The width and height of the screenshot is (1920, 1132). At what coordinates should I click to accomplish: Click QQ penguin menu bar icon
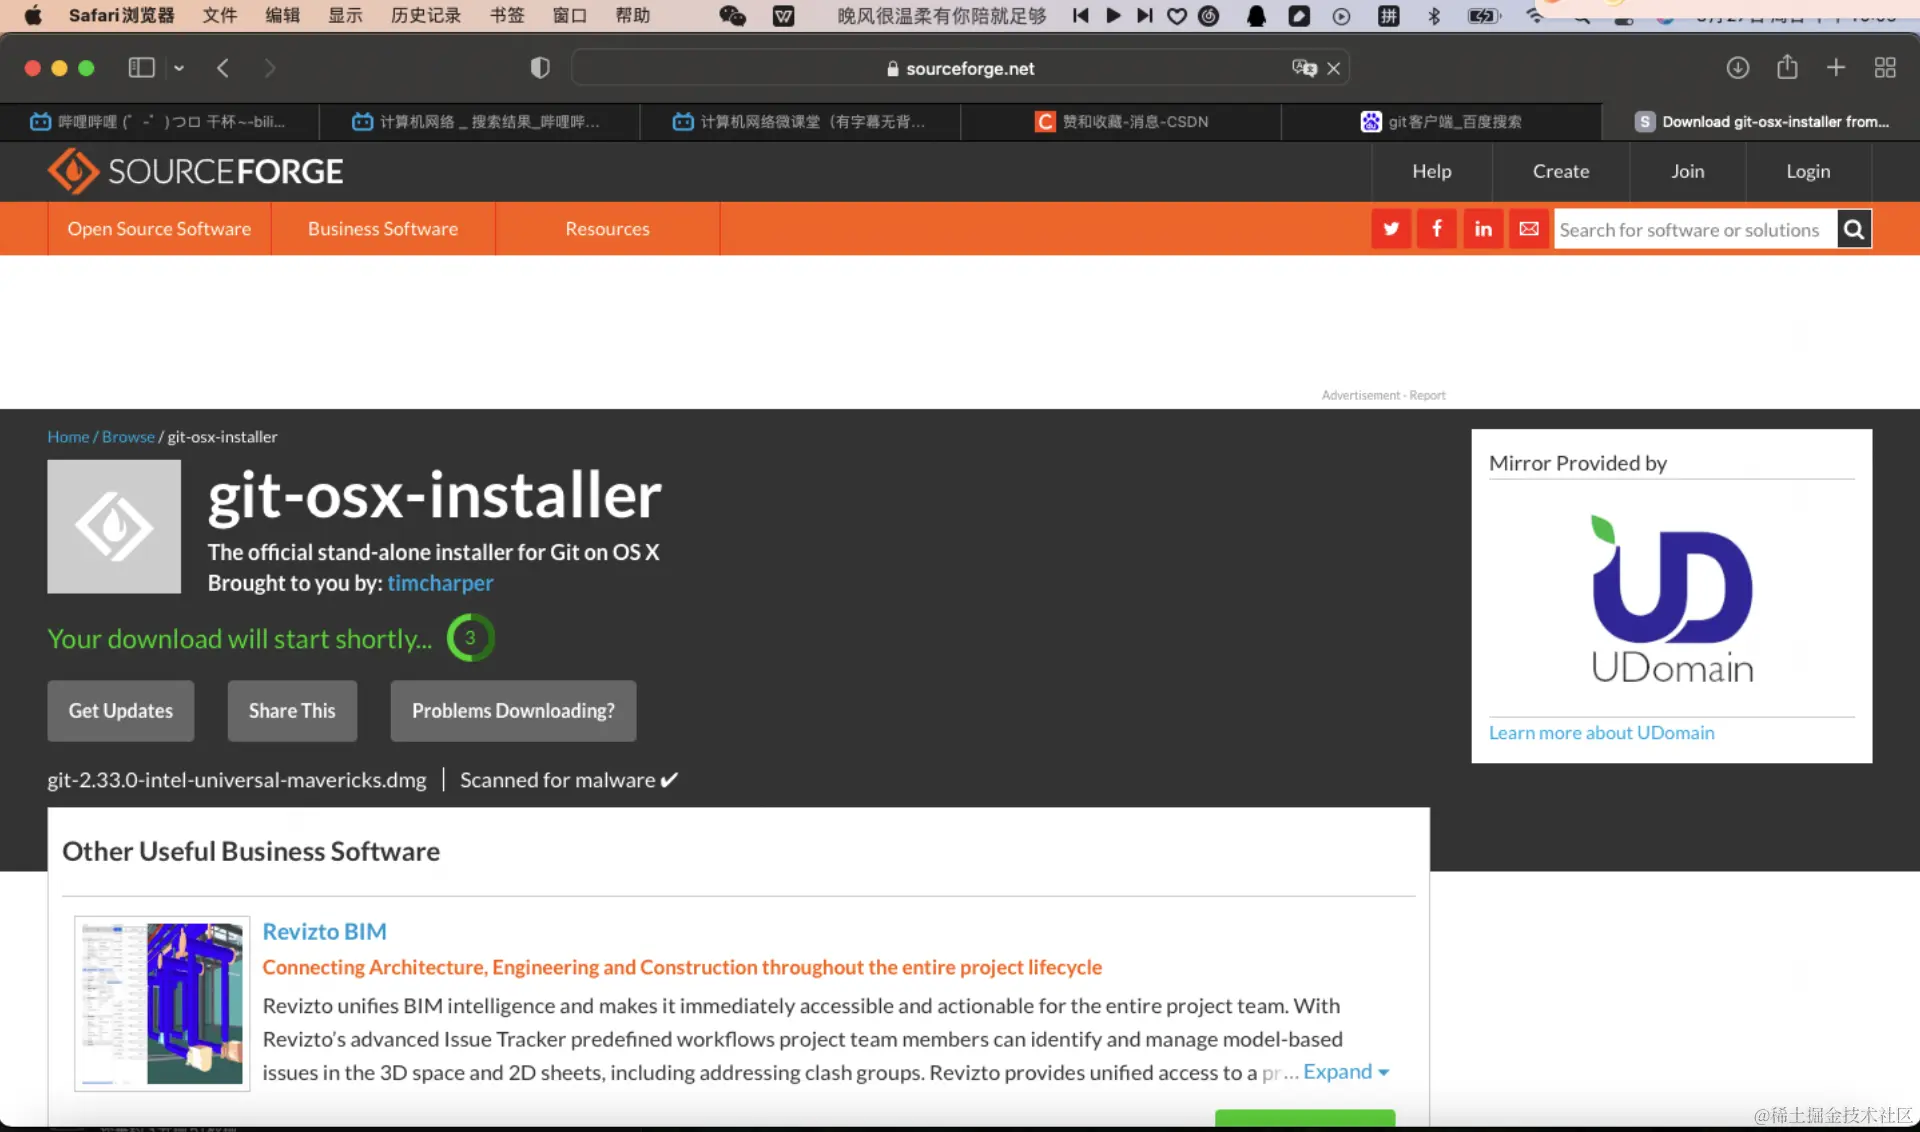coord(1256,16)
